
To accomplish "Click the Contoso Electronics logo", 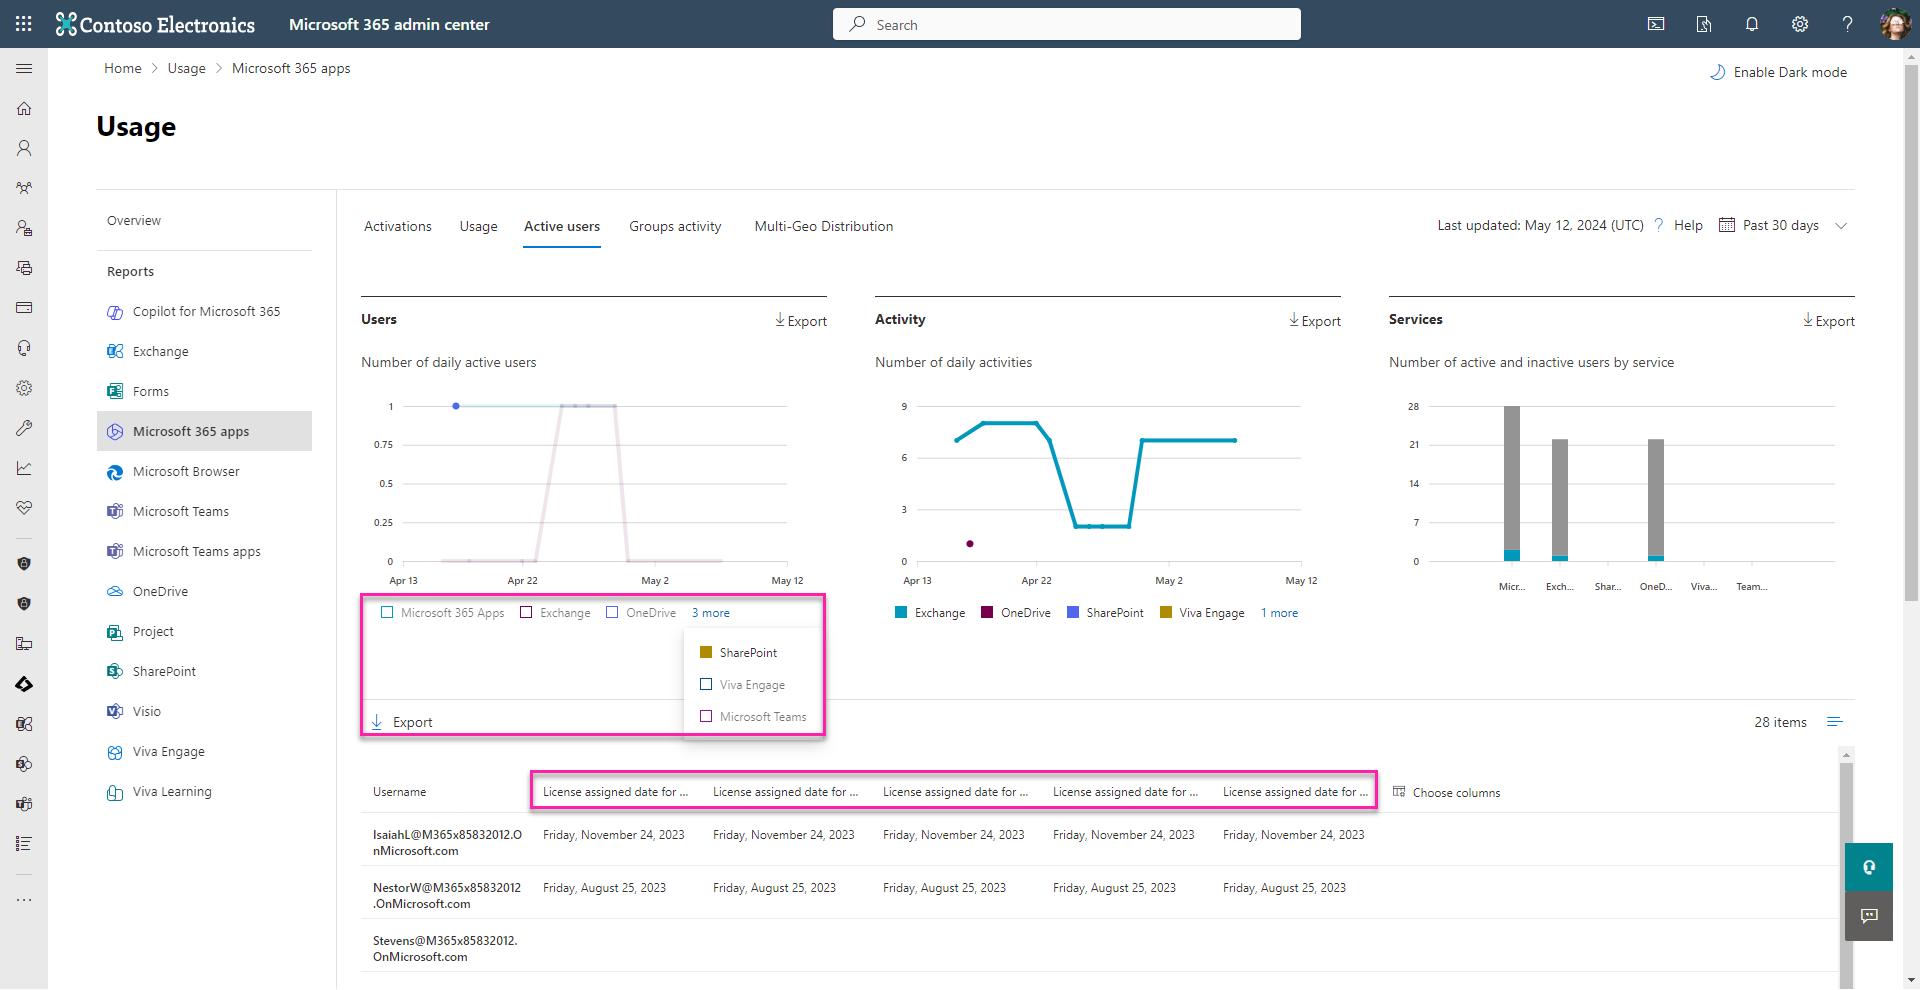I will [155, 24].
